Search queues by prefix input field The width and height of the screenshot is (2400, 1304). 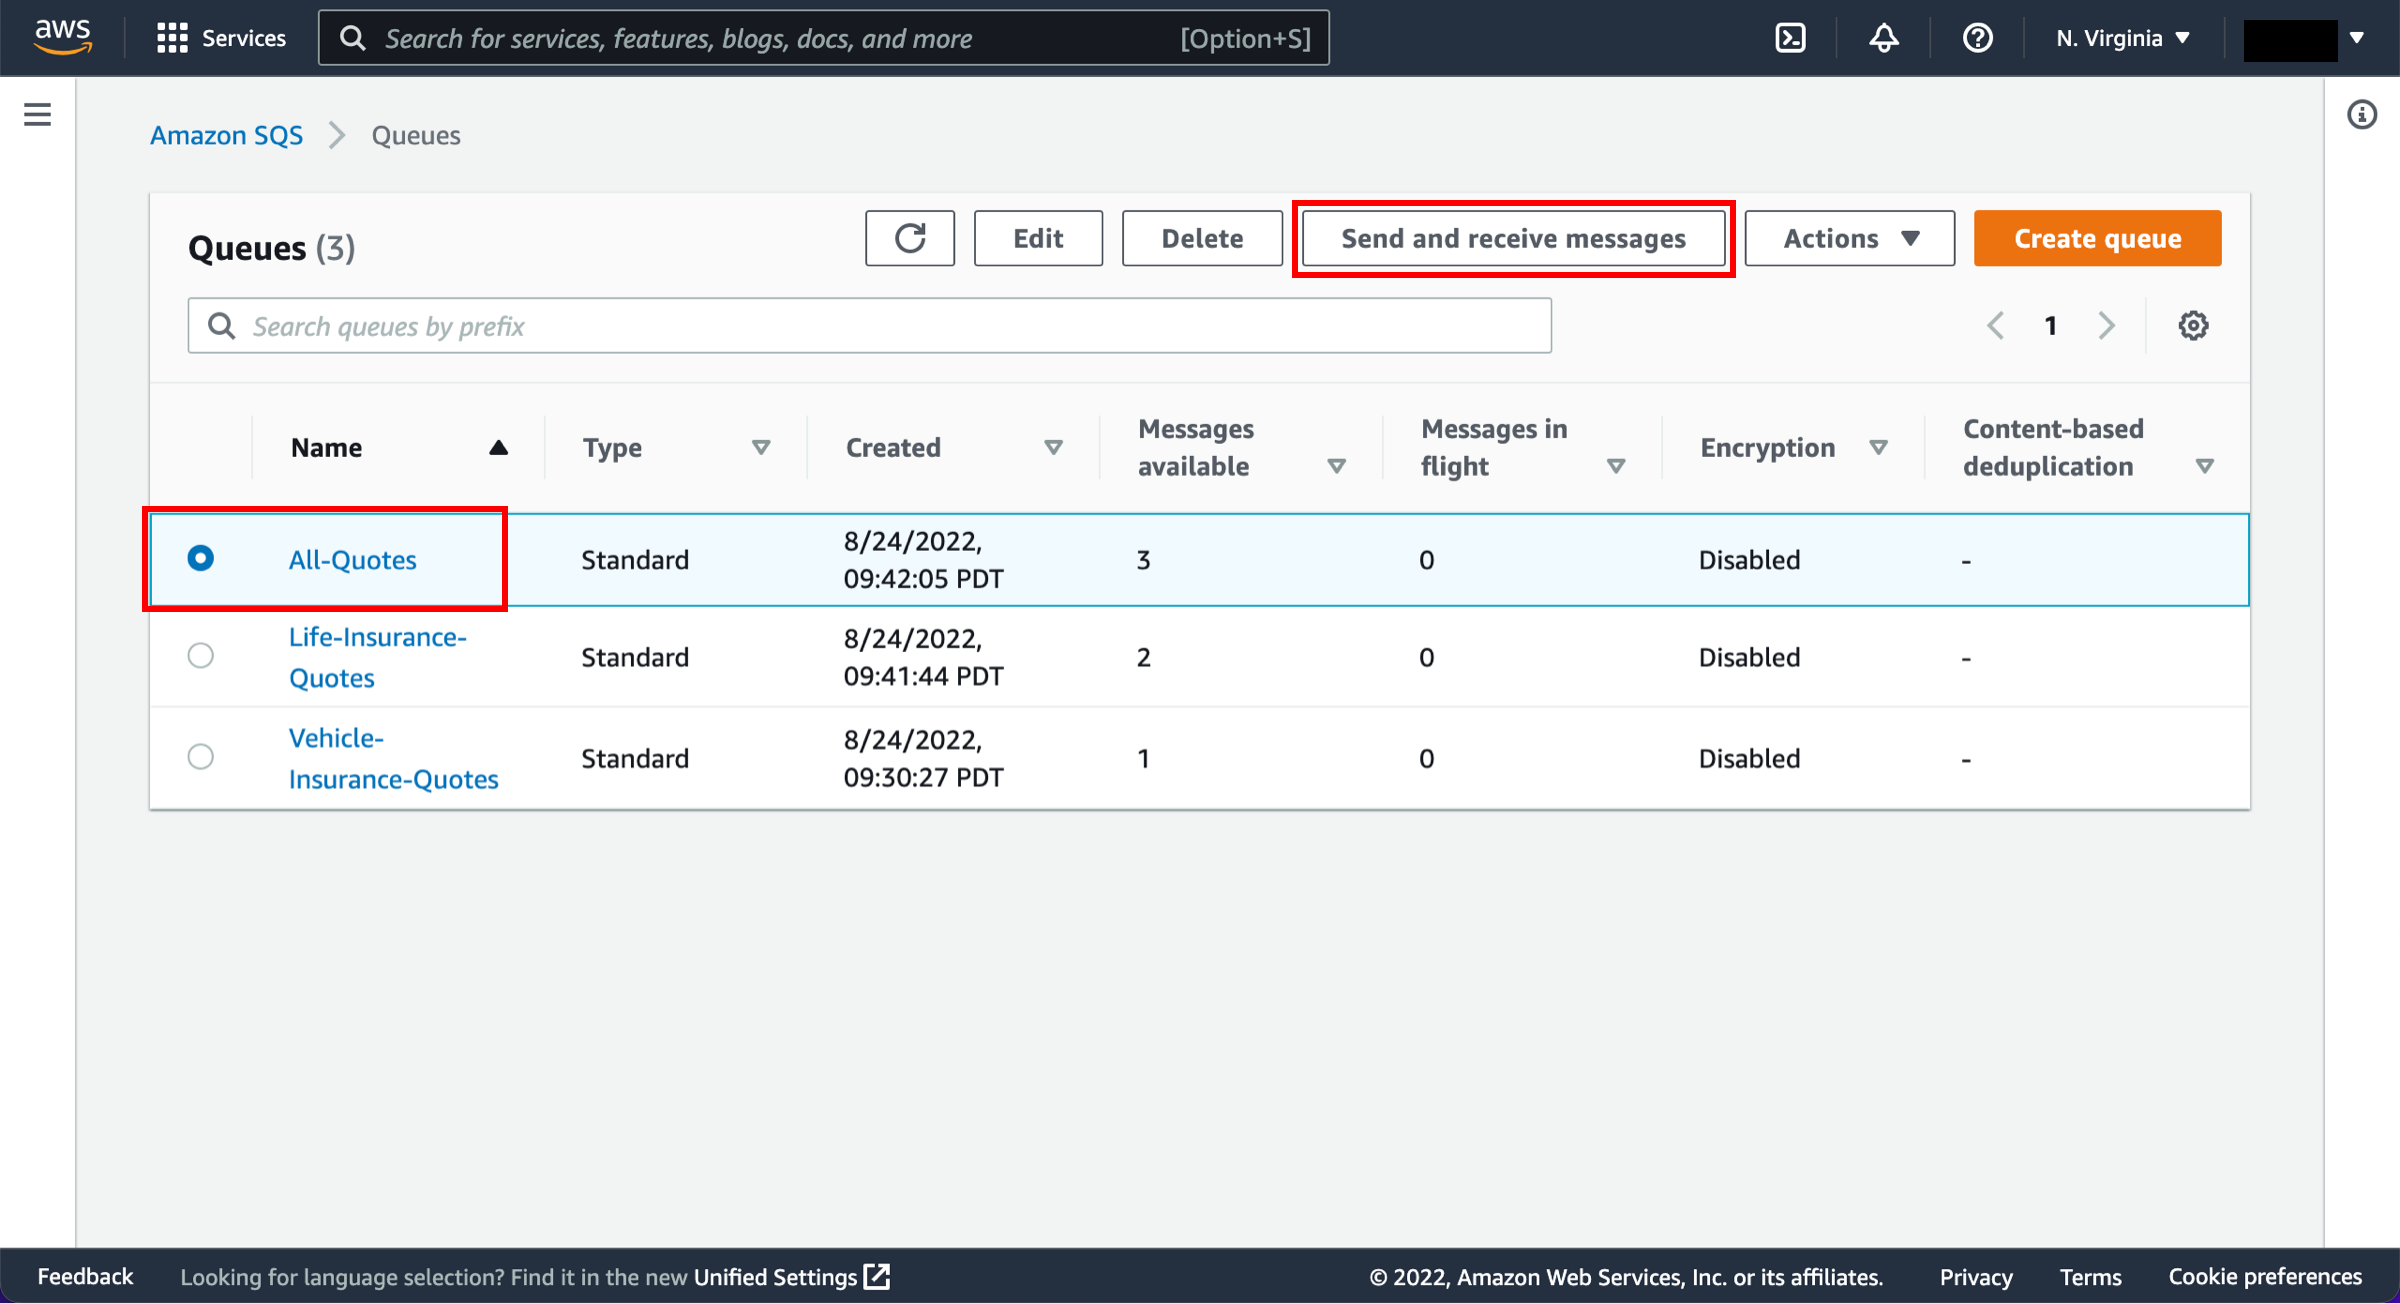tap(870, 326)
